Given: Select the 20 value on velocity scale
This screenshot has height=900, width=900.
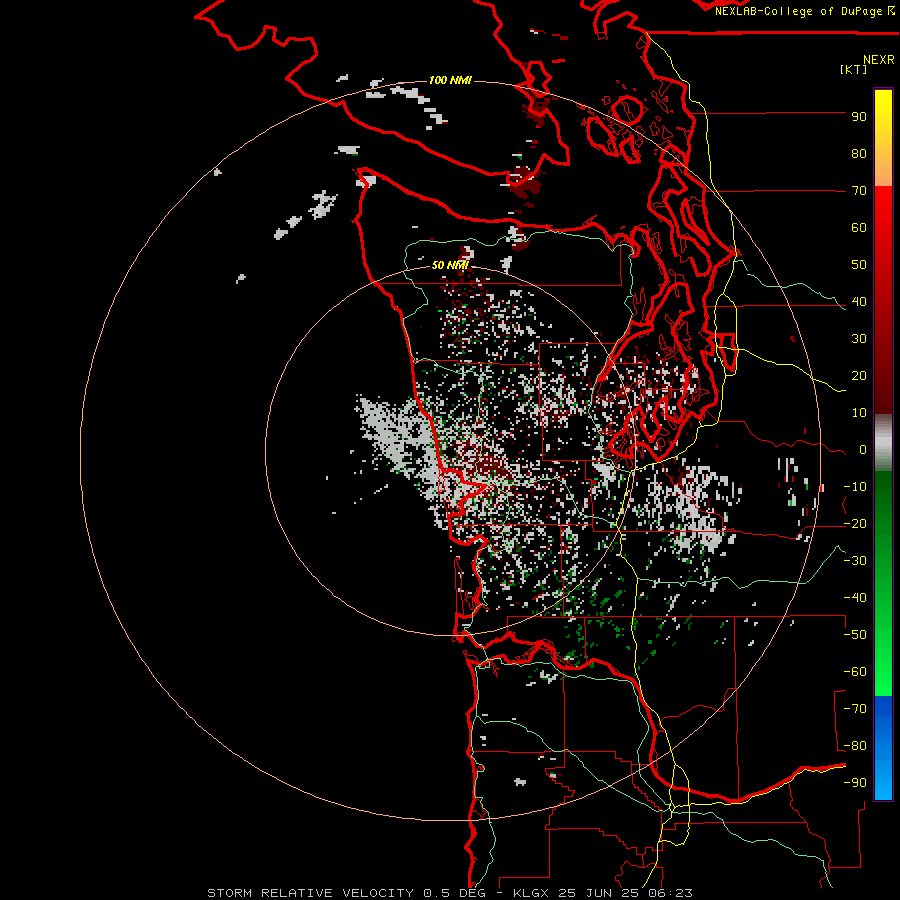Looking at the screenshot, I should (859, 376).
